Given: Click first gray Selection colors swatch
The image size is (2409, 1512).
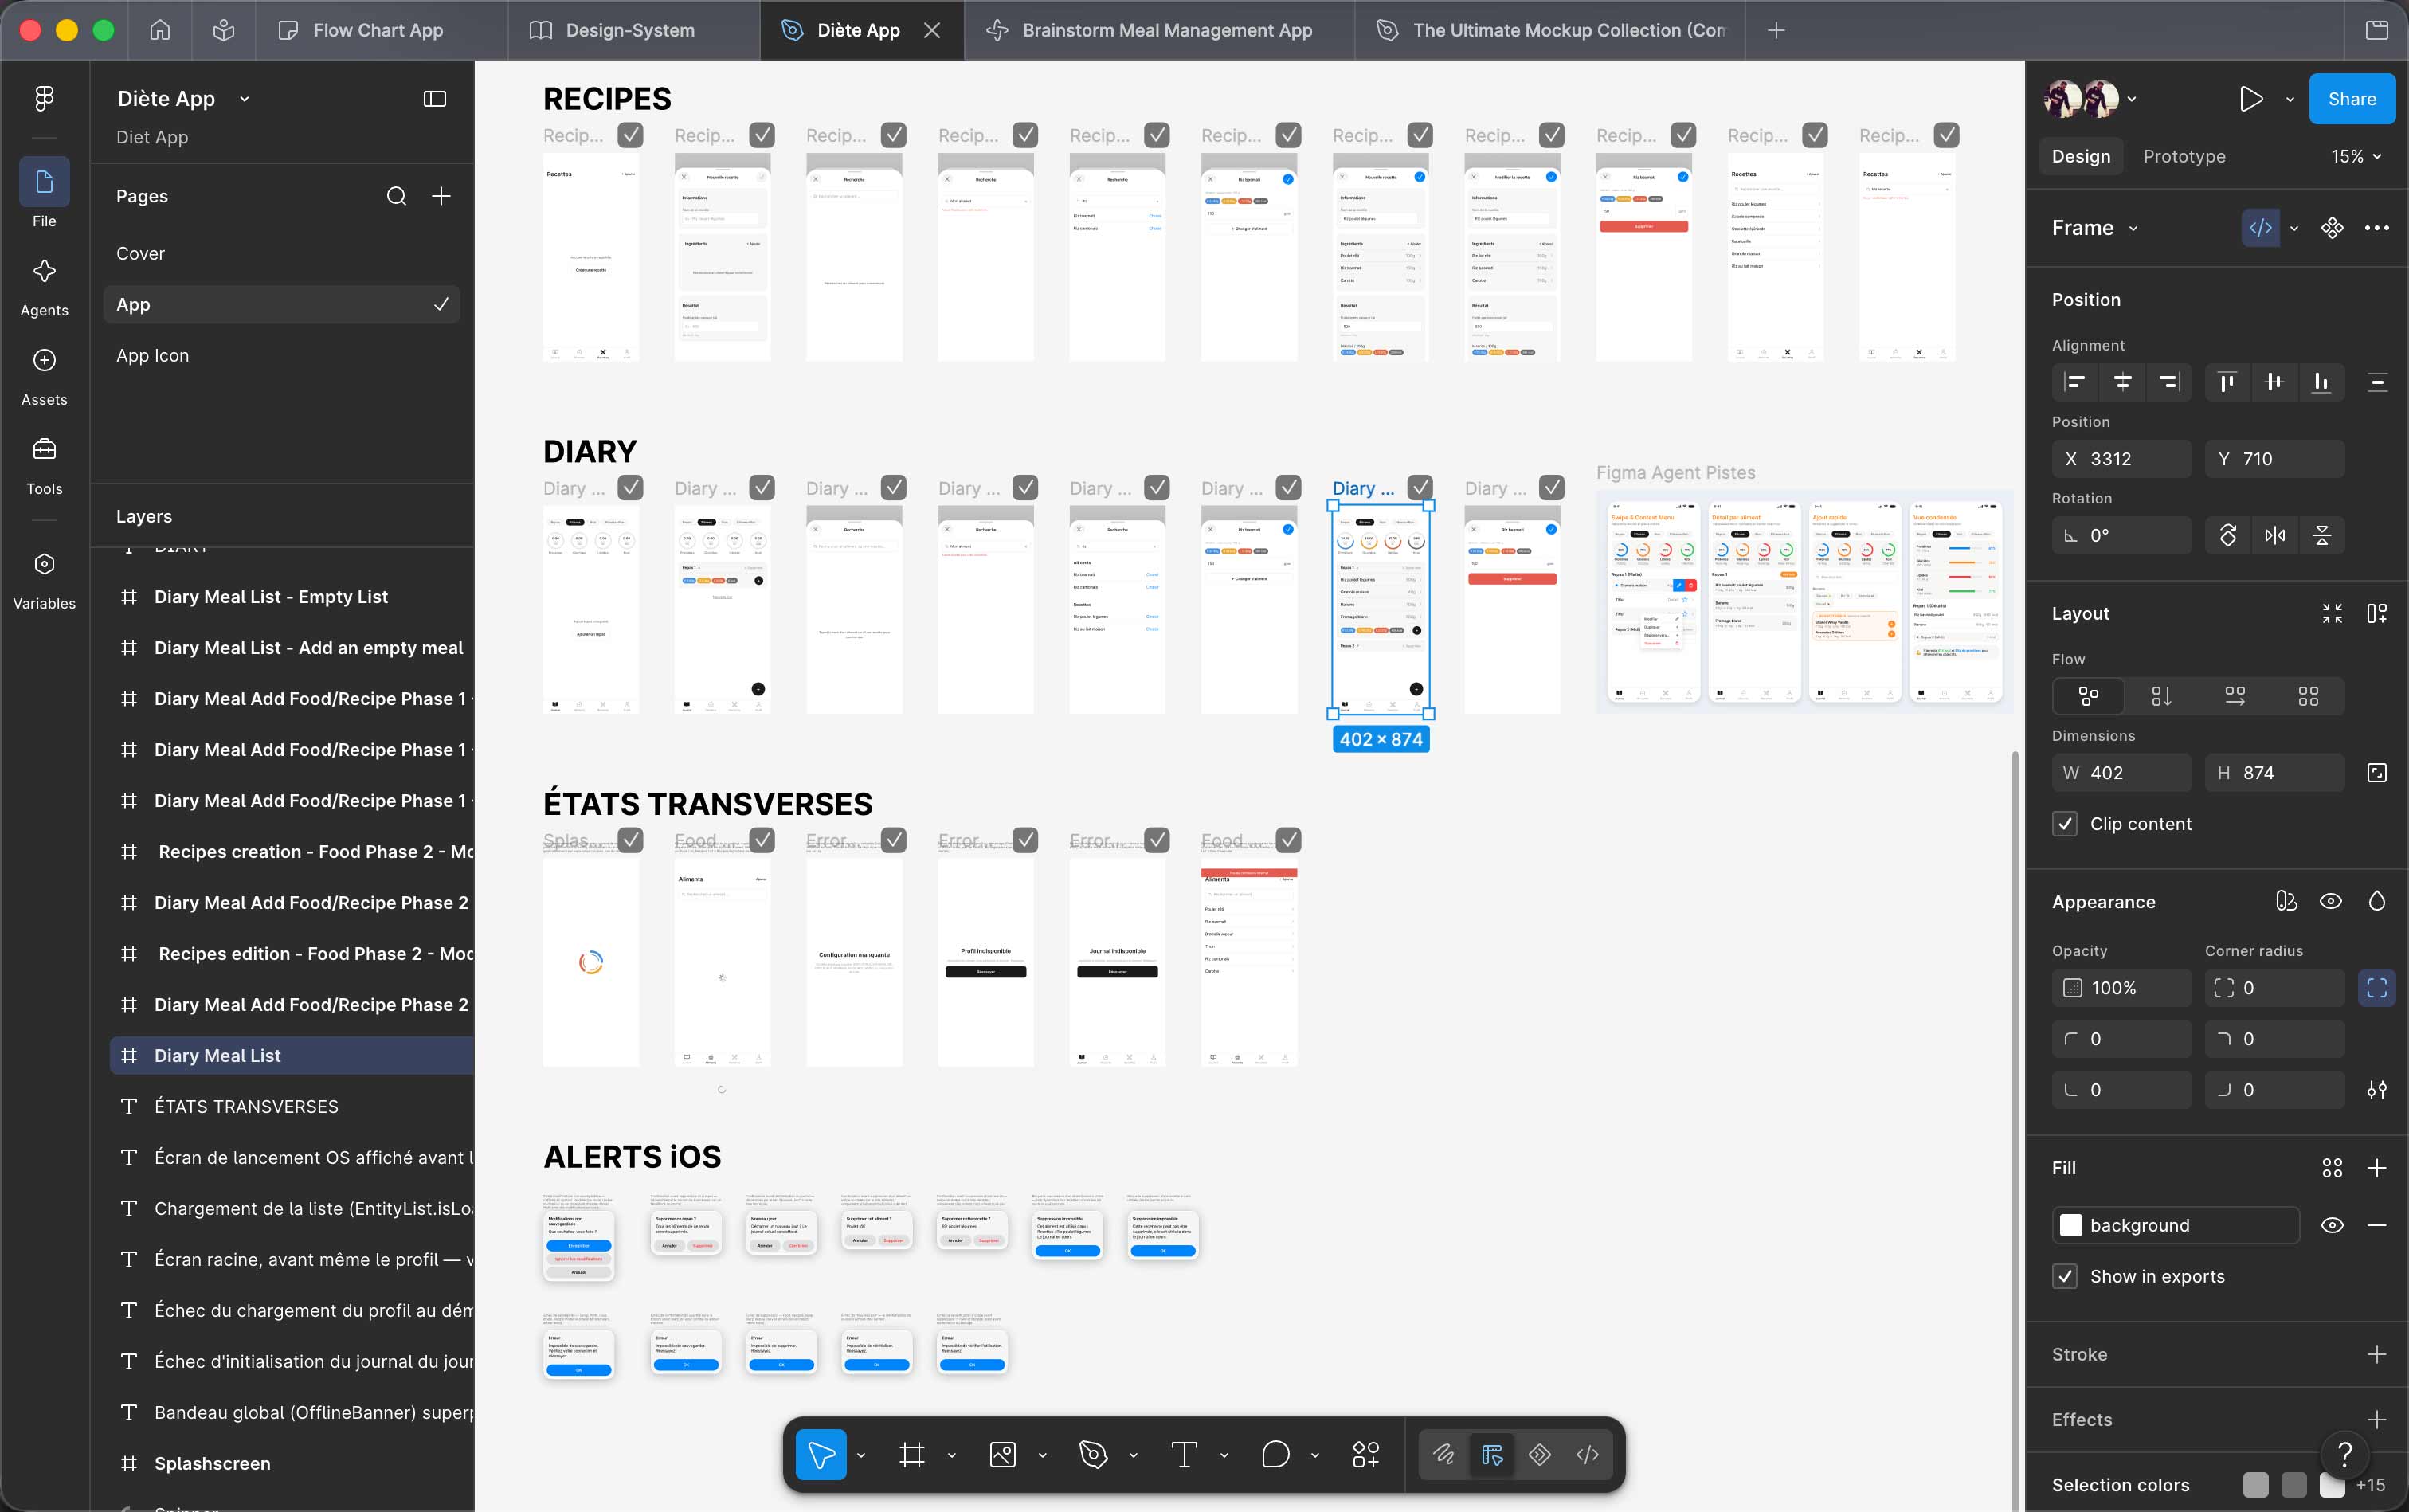Looking at the screenshot, I should pyautogui.click(x=2255, y=1485).
